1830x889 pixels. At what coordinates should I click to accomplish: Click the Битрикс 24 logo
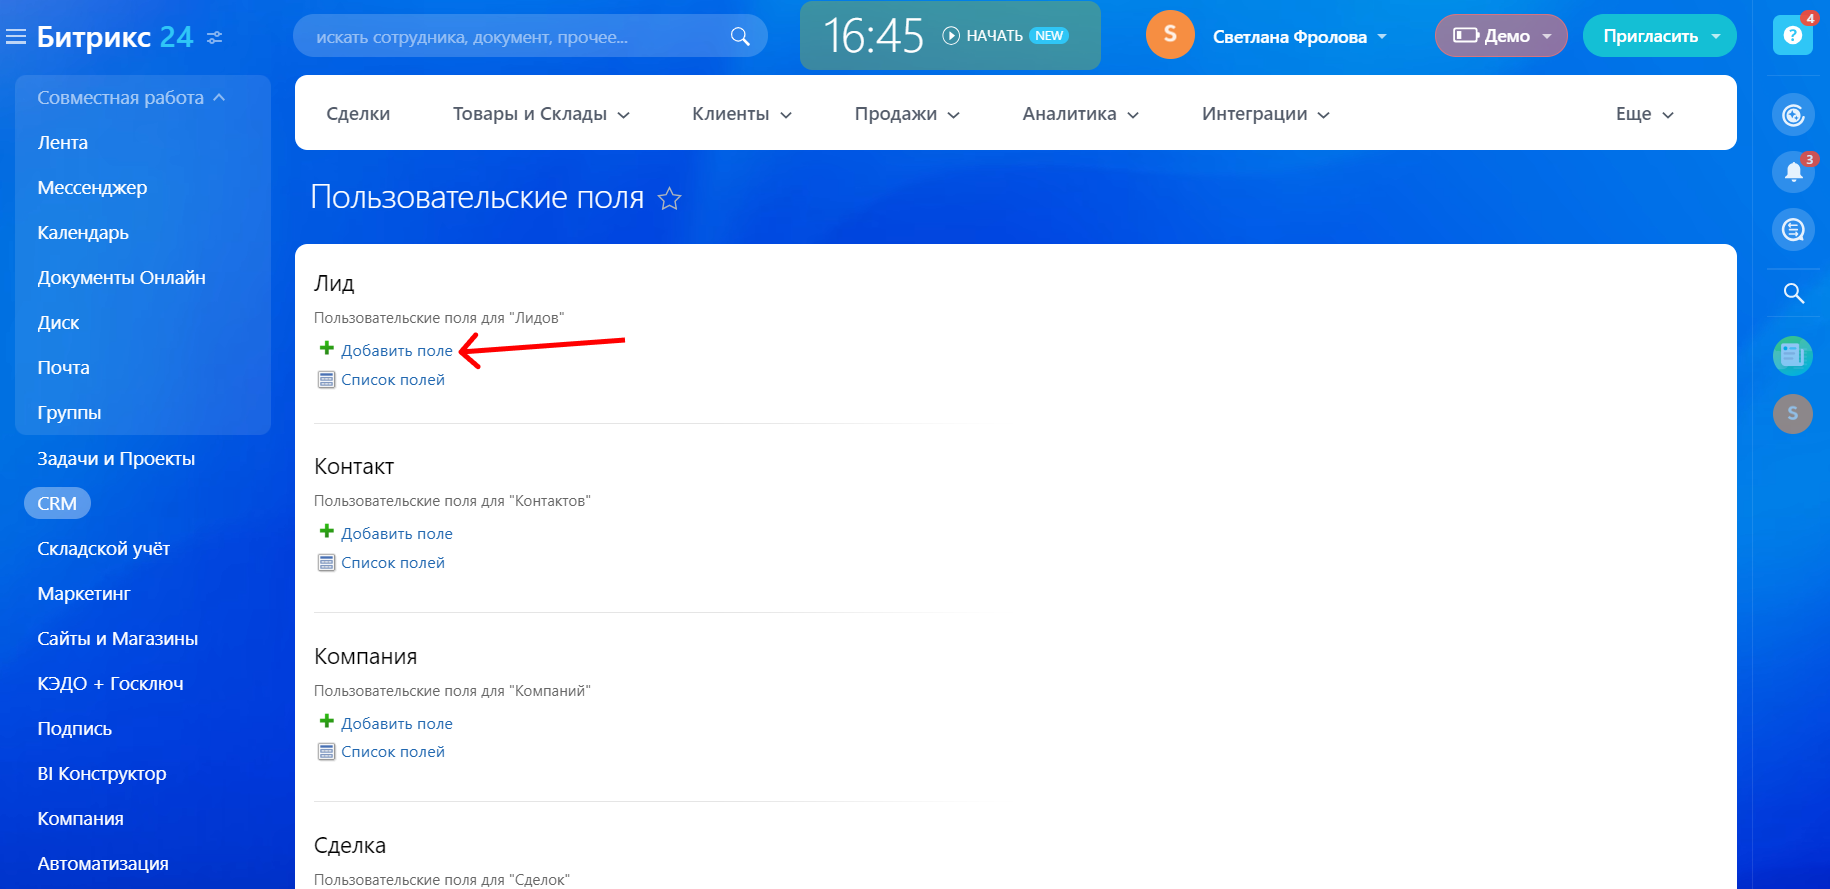[115, 37]
